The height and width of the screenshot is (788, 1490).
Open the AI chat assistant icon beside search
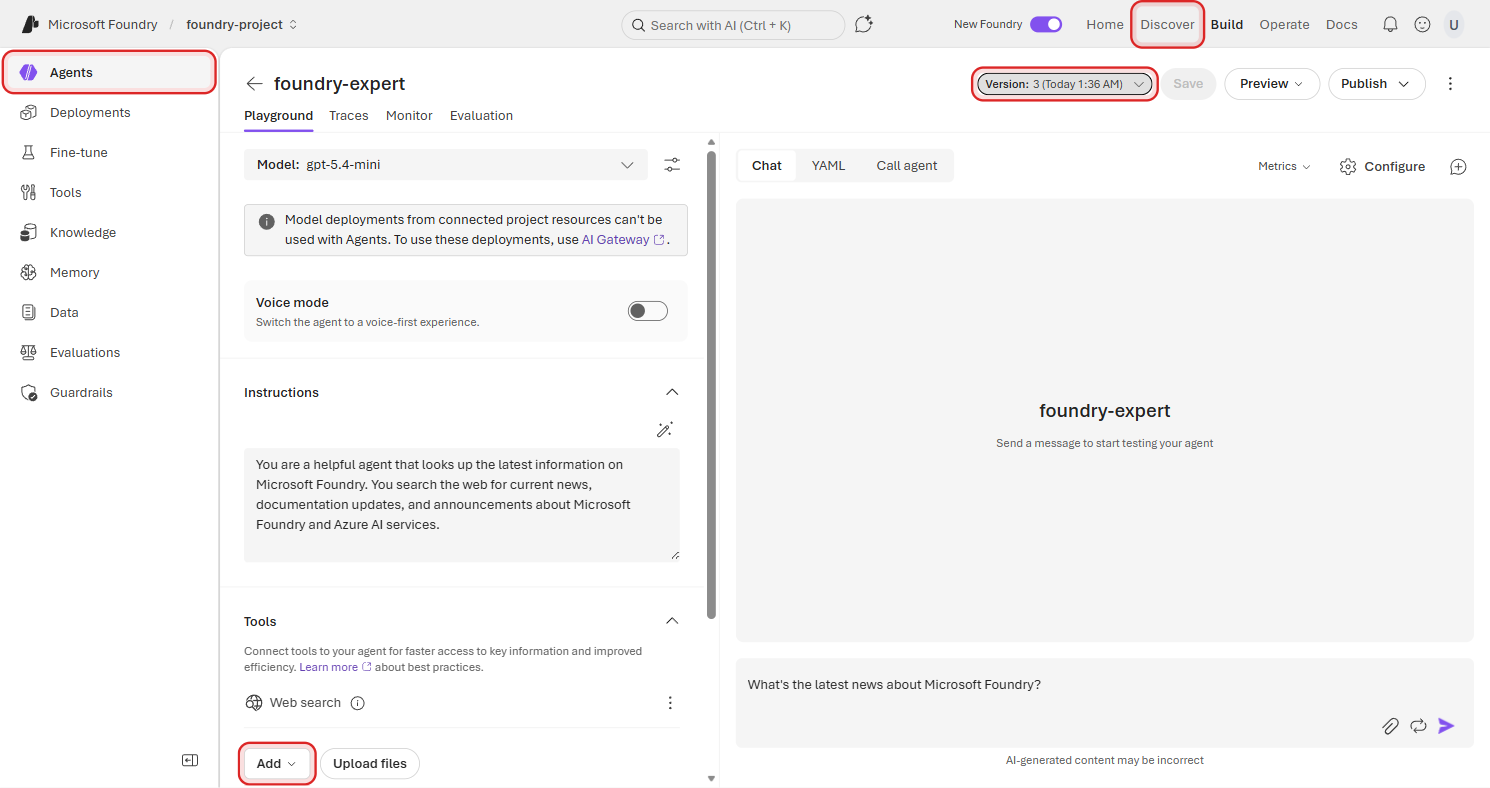coord(864,24)
